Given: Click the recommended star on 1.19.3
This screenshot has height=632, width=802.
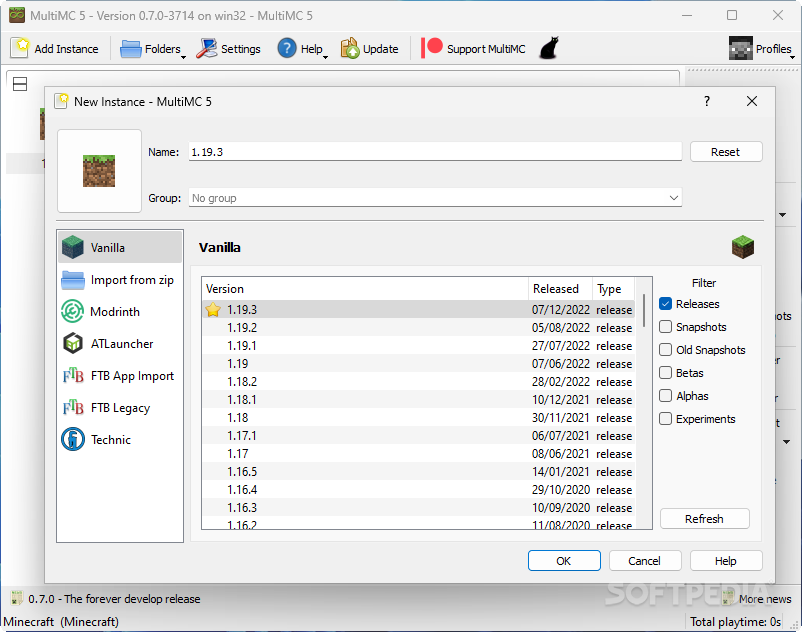Looking at the screenshot, I should [213, 310].
